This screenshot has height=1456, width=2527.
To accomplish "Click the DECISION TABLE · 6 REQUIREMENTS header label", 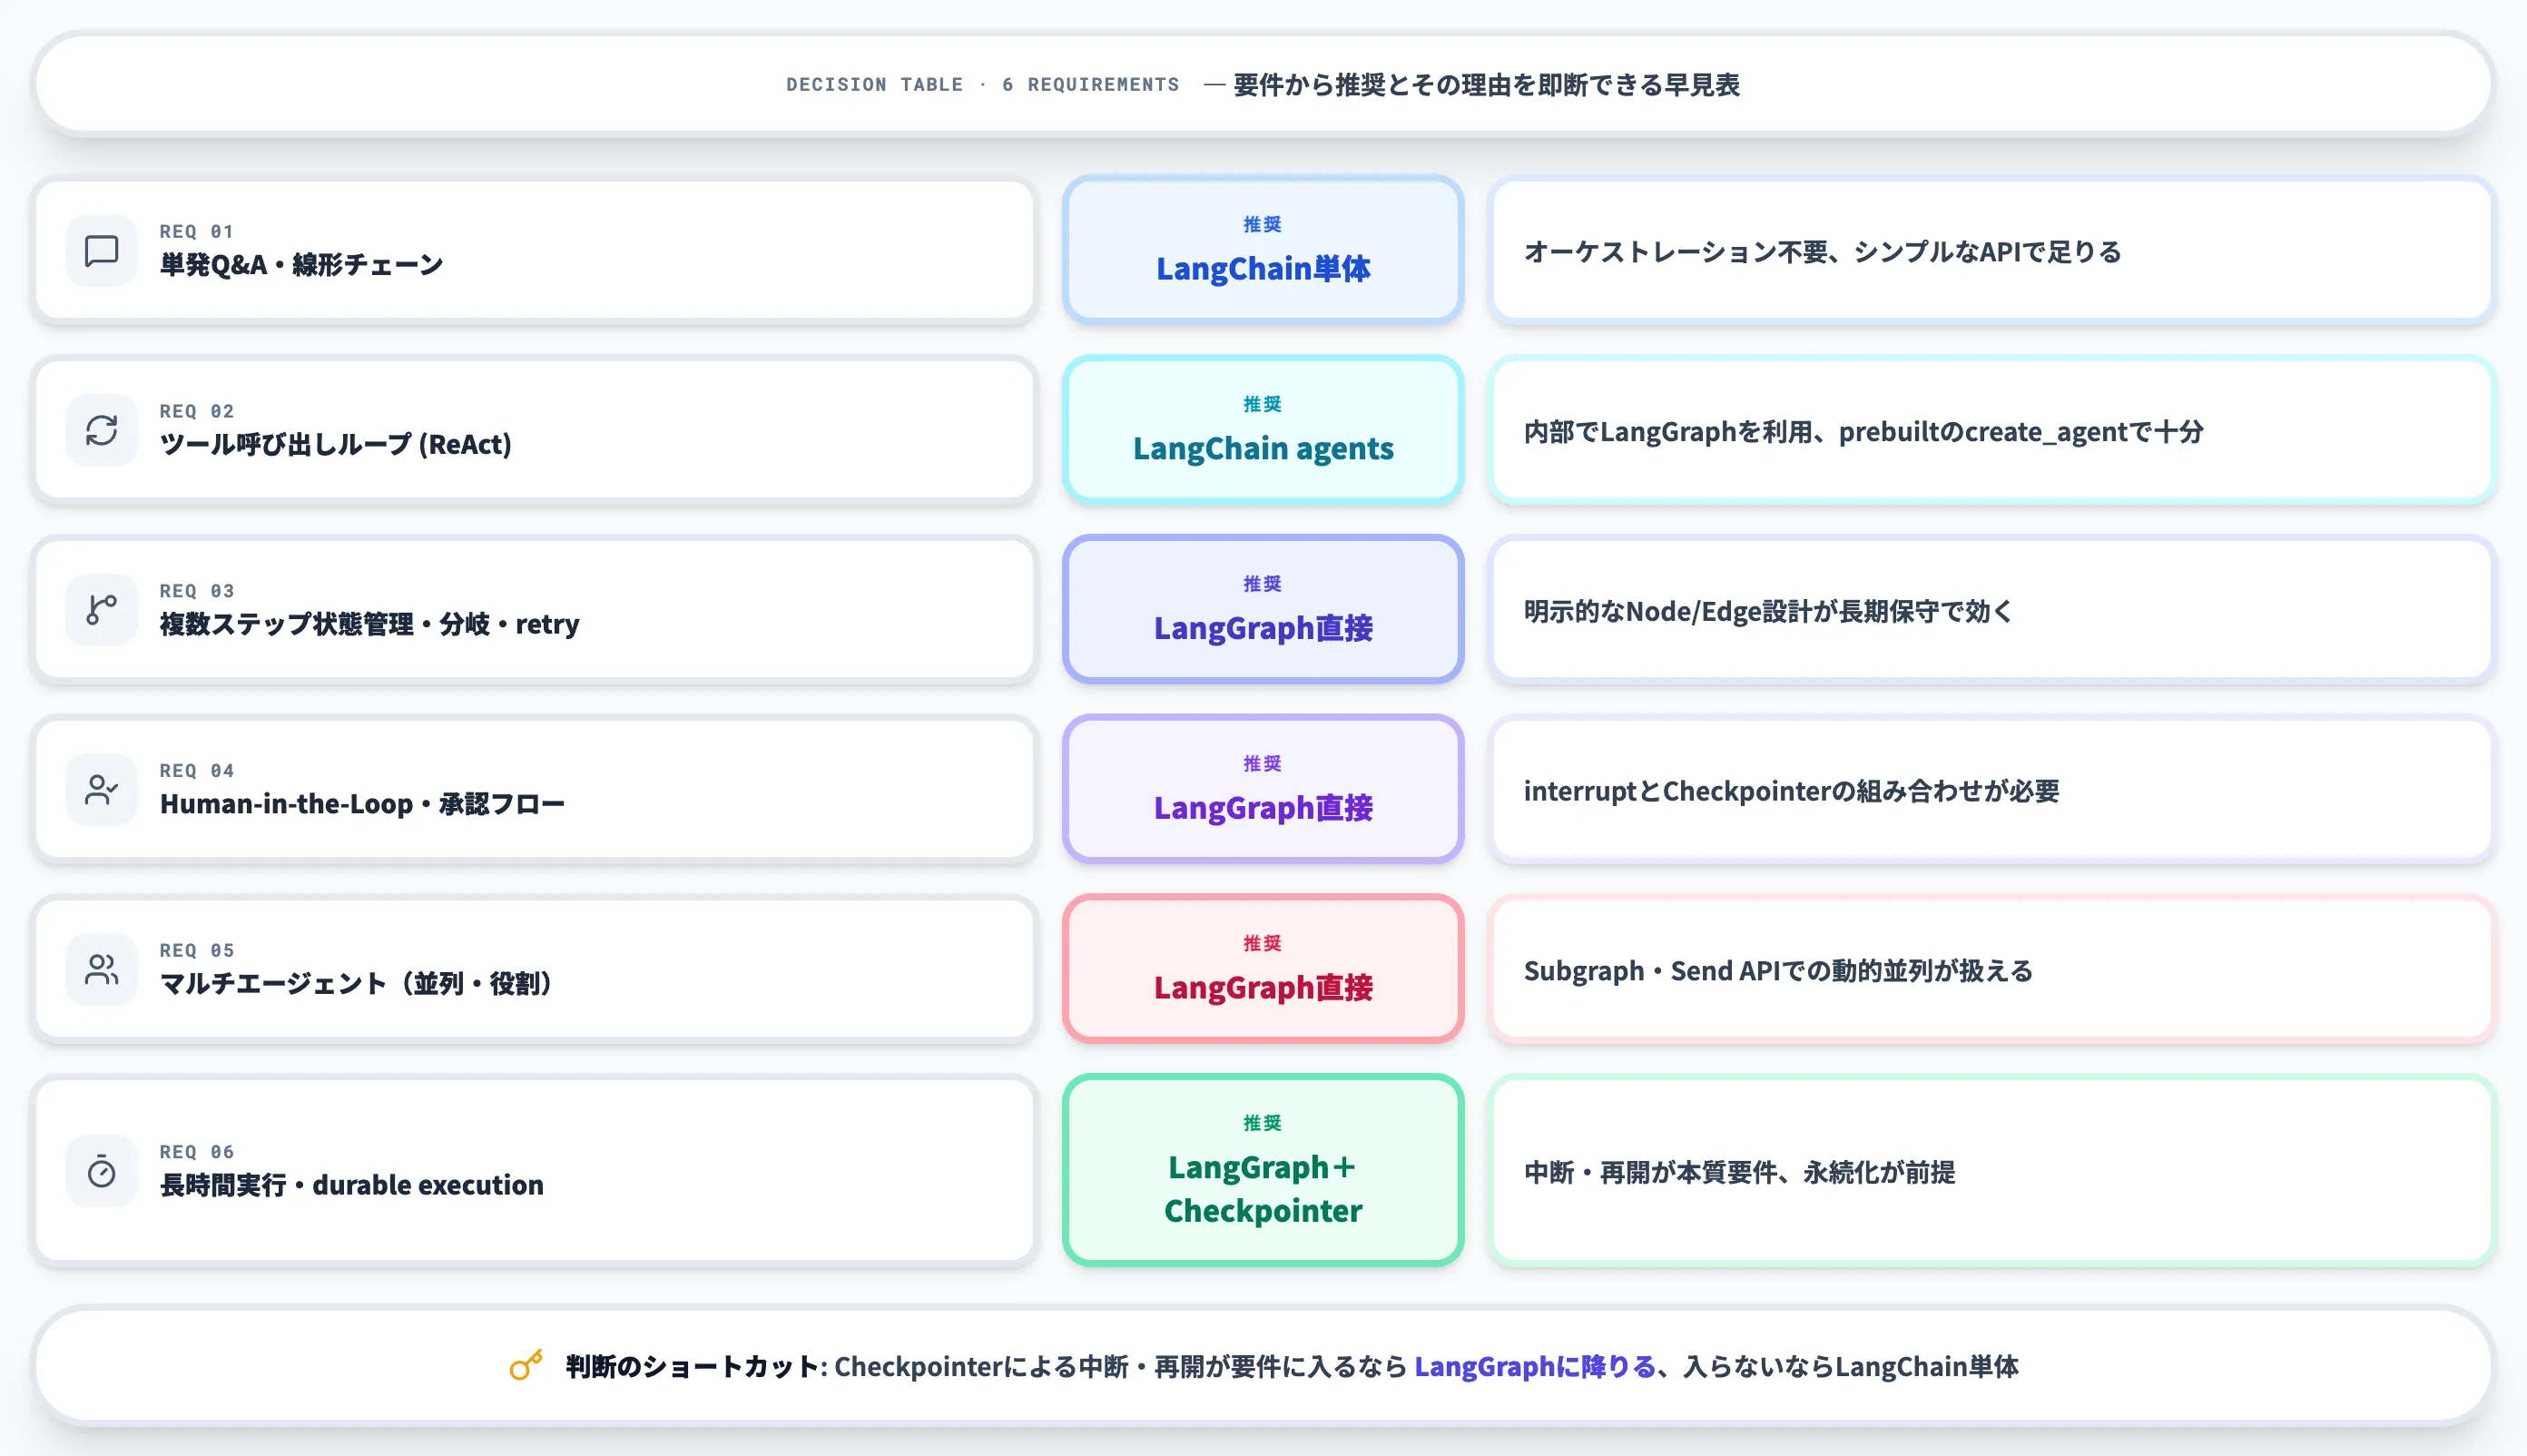I will [x=983, y=85].
